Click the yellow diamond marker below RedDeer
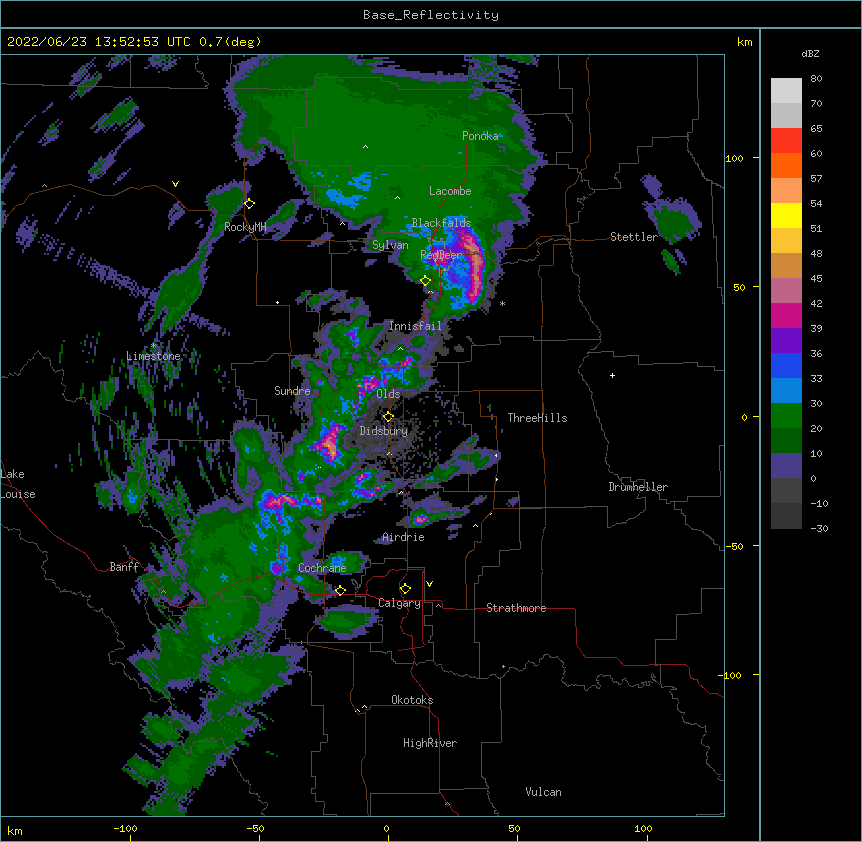 (425, 281)
